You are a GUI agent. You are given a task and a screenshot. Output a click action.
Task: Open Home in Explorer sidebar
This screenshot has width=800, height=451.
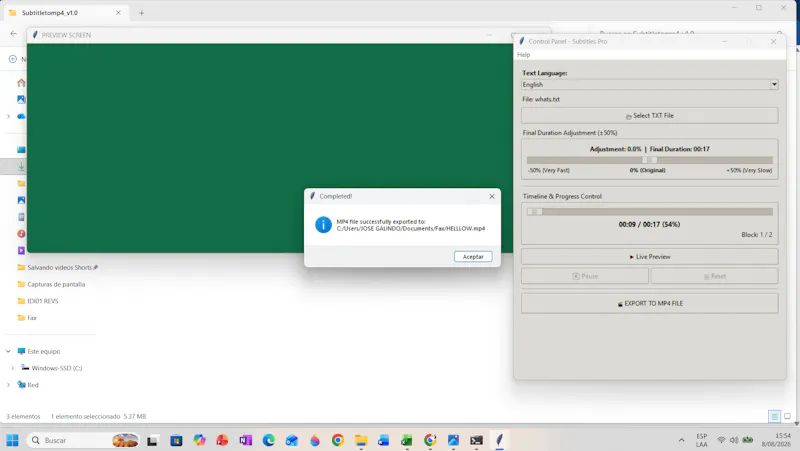pos(21,83)
